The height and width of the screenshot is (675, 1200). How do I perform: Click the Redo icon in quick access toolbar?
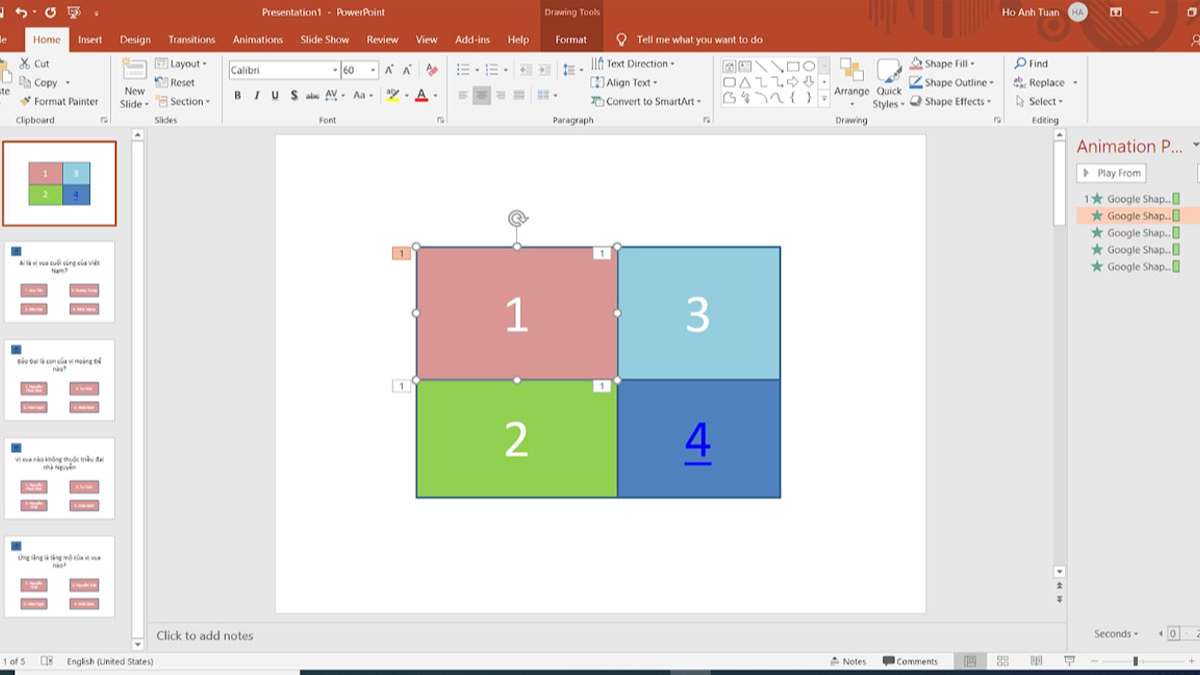click(x=50, y=12)
